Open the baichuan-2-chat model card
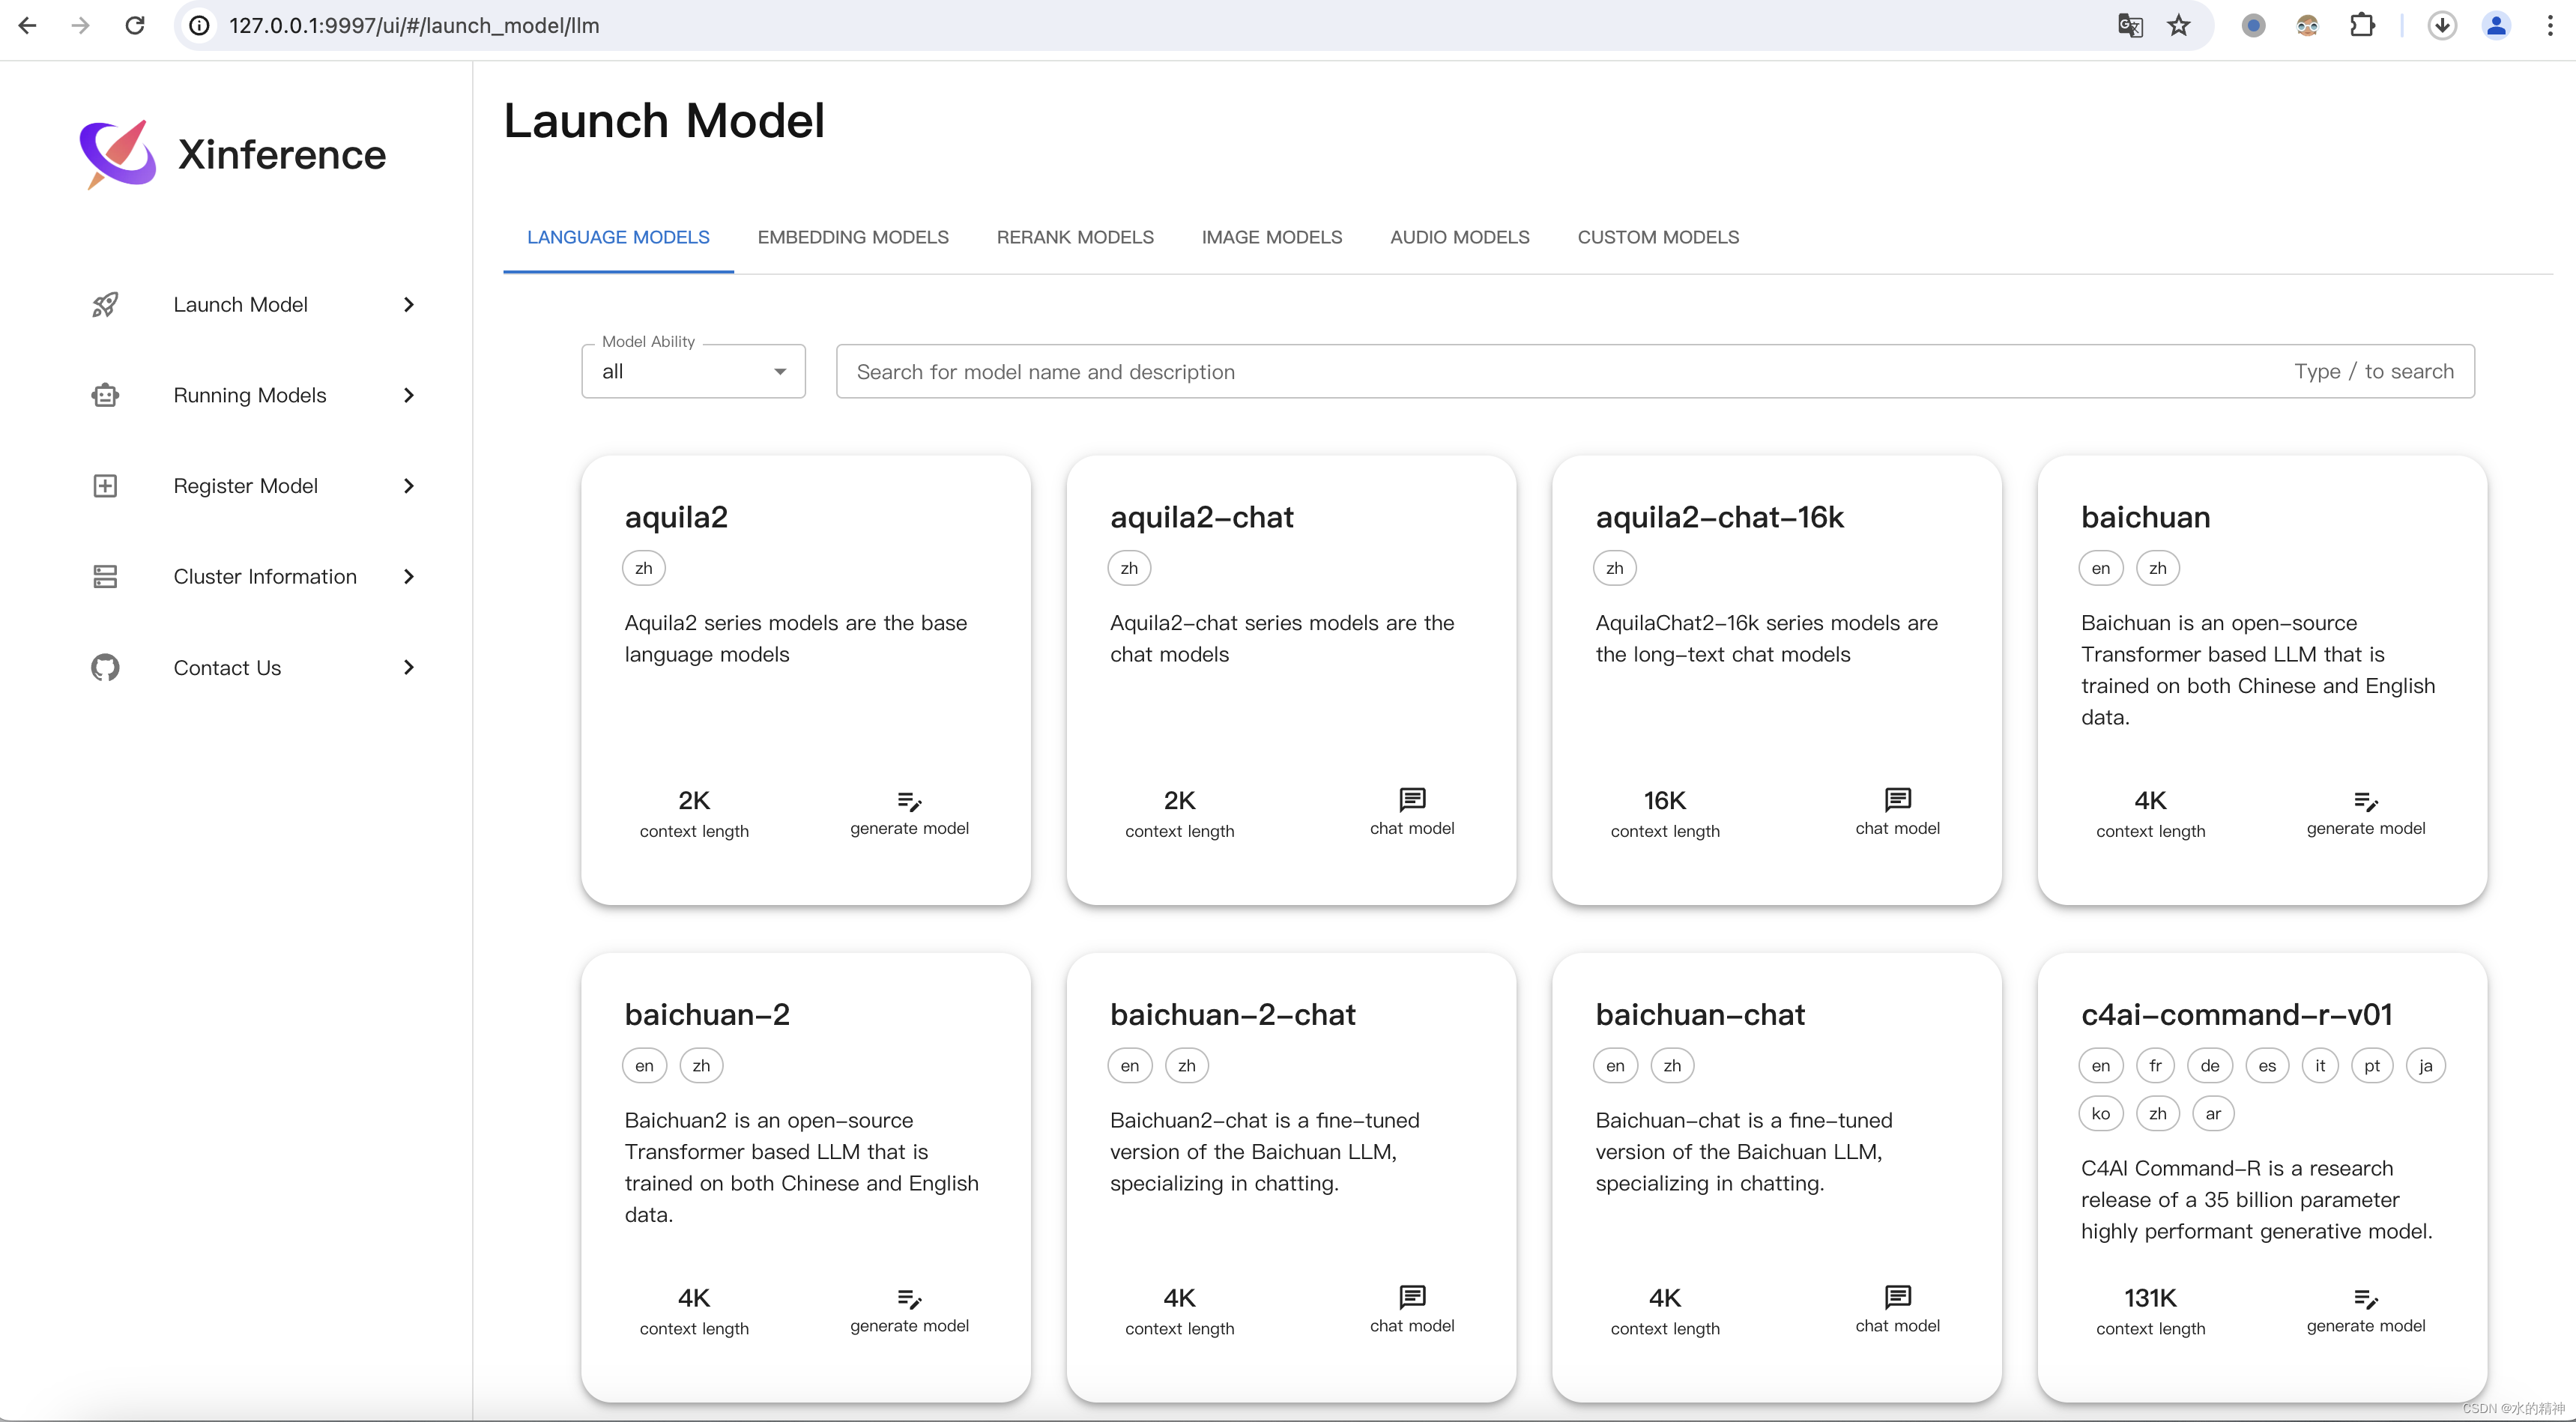 (1290, 1176)
